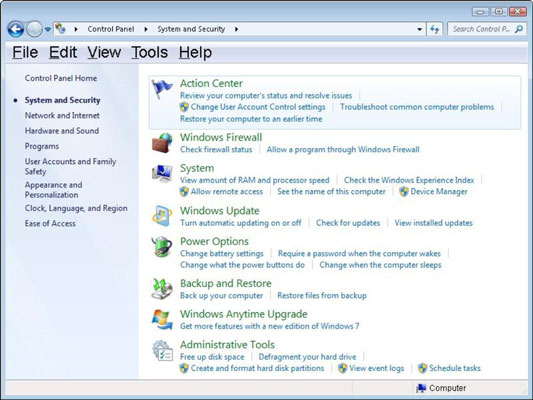
Task: Click Free up disk space
Action: coord(212,357)
